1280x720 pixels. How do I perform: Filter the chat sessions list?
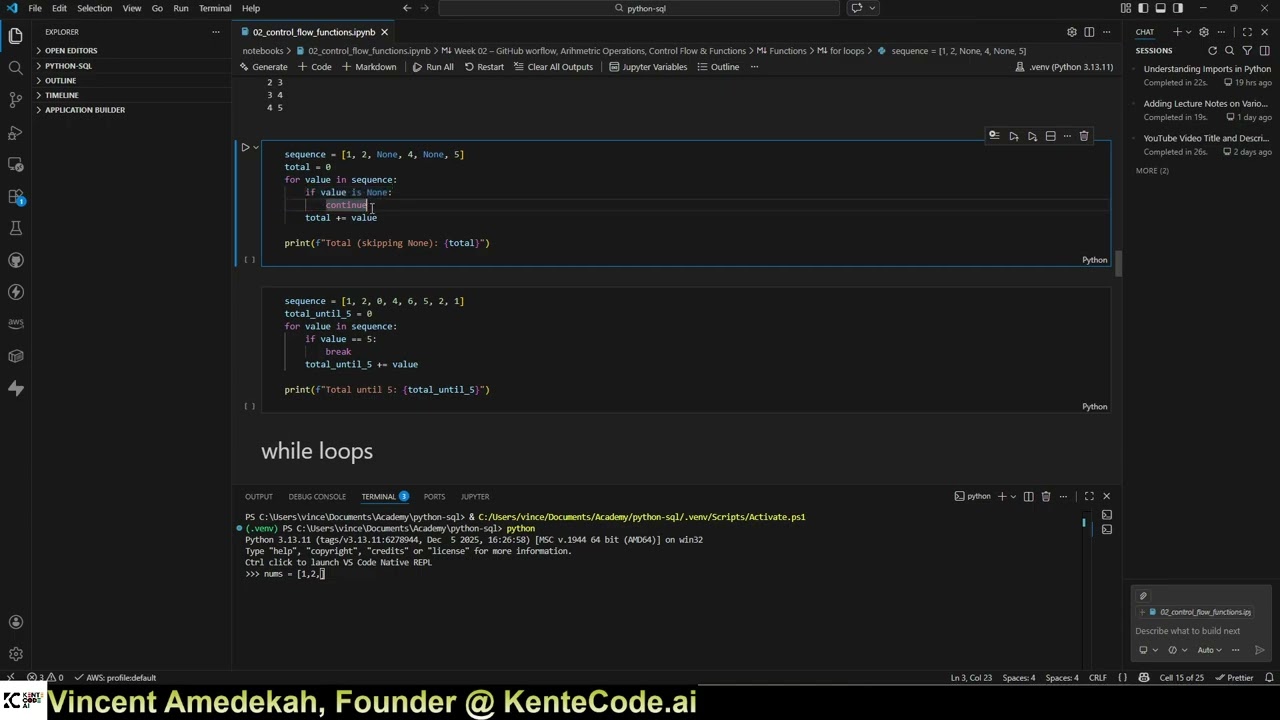1247,50
